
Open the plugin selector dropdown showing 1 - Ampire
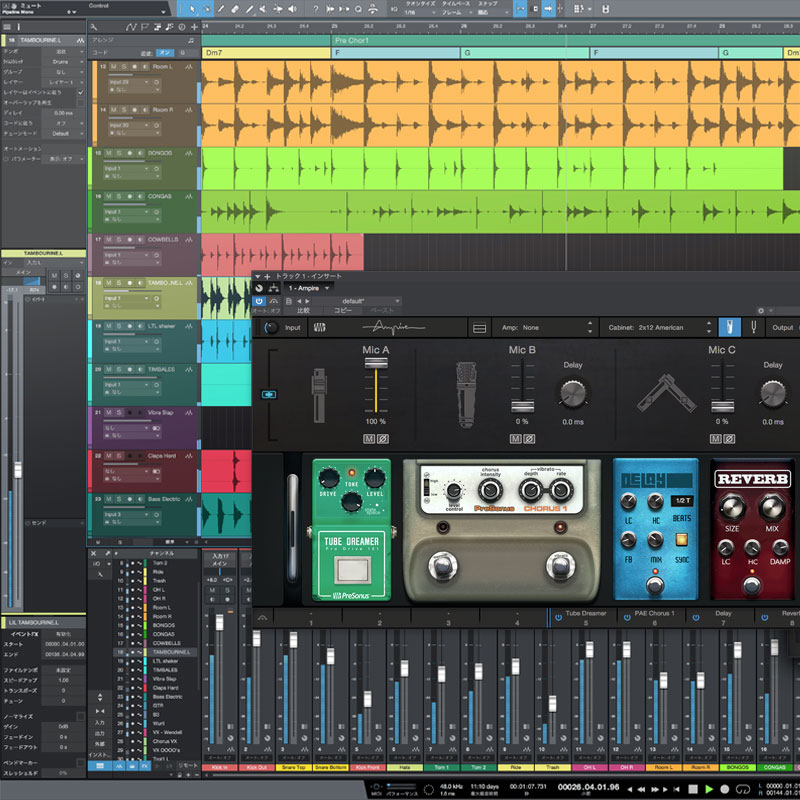309,288
